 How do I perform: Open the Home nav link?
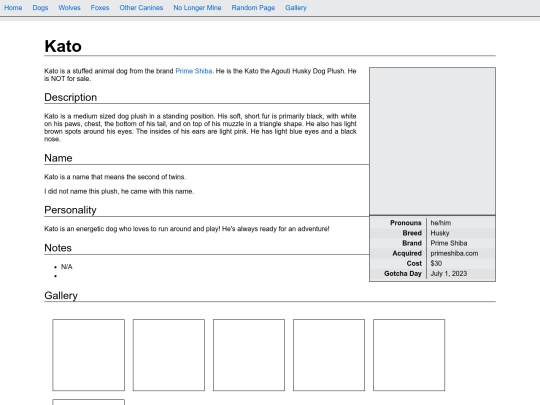pyautogui.click(x=13, y=8)
